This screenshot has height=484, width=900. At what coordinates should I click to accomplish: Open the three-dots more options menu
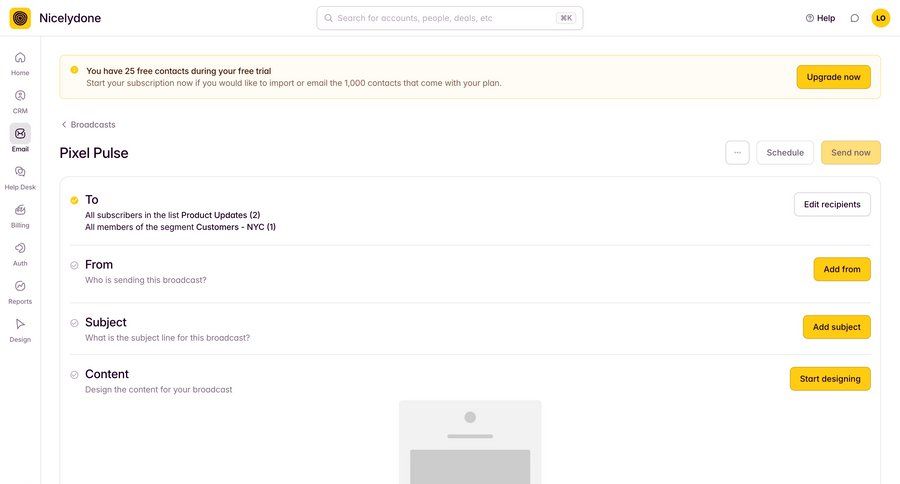(x=738, y=153)
